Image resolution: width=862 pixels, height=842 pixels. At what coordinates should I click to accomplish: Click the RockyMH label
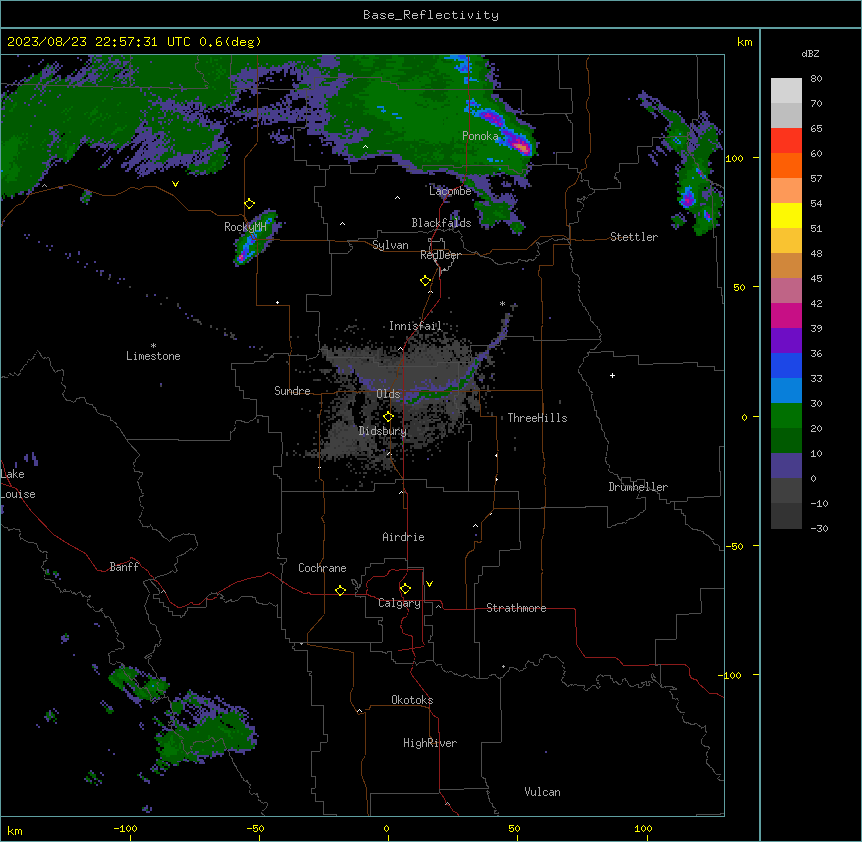click(245, 227)
